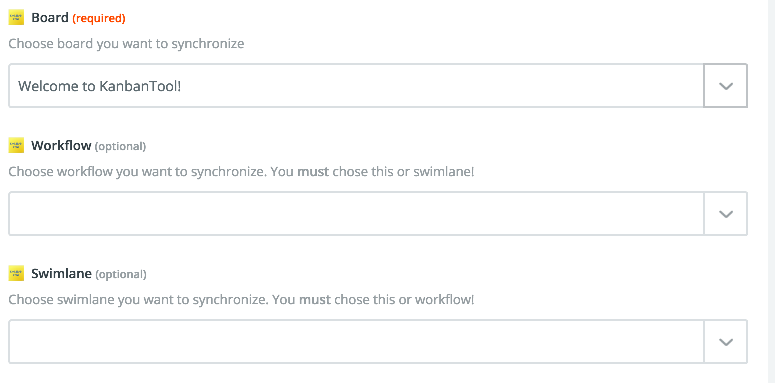
Task: Click the Board field label
Action: pos(50,18)
